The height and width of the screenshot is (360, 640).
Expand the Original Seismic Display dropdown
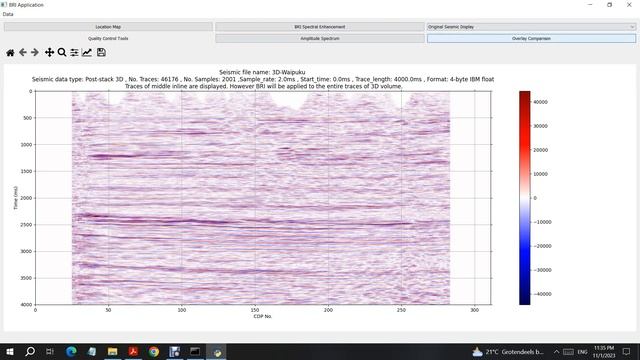pyautogui.click(x=531, y=27)
